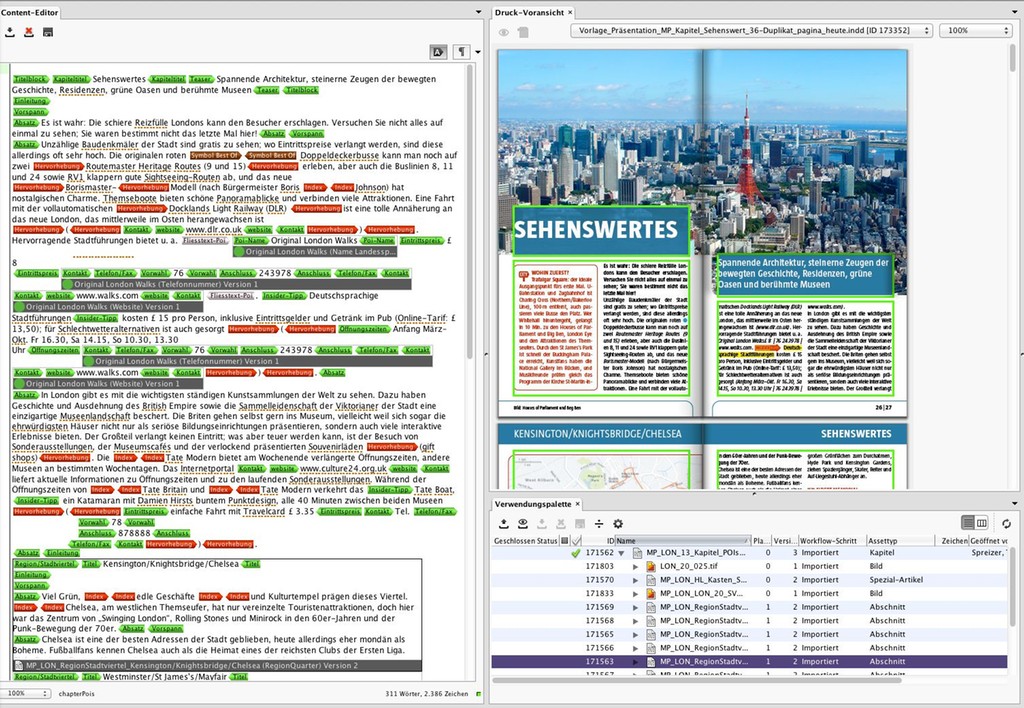Click the preview eye icon in Verwendungspalette toolbar

tap(523, 523)
